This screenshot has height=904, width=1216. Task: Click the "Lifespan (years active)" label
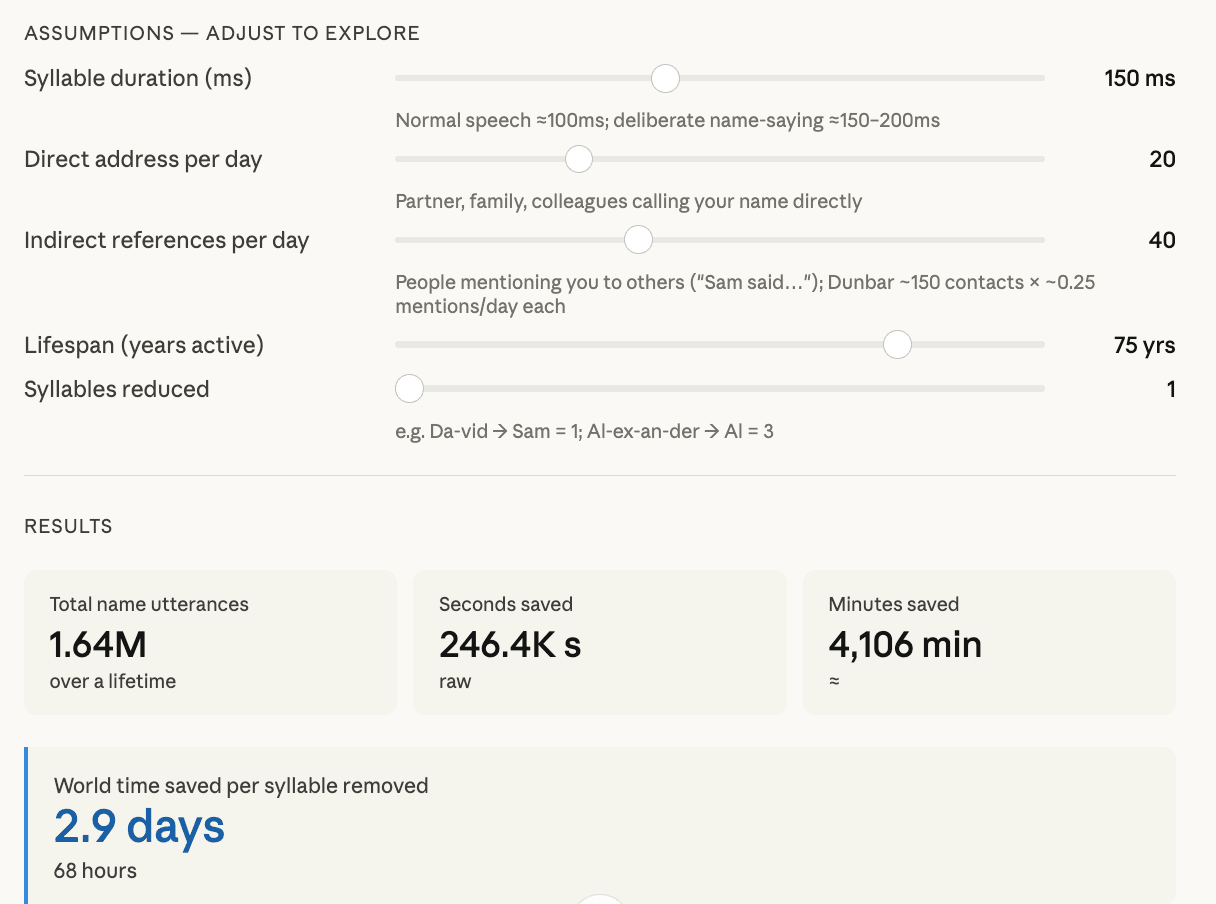click(144, 345)
